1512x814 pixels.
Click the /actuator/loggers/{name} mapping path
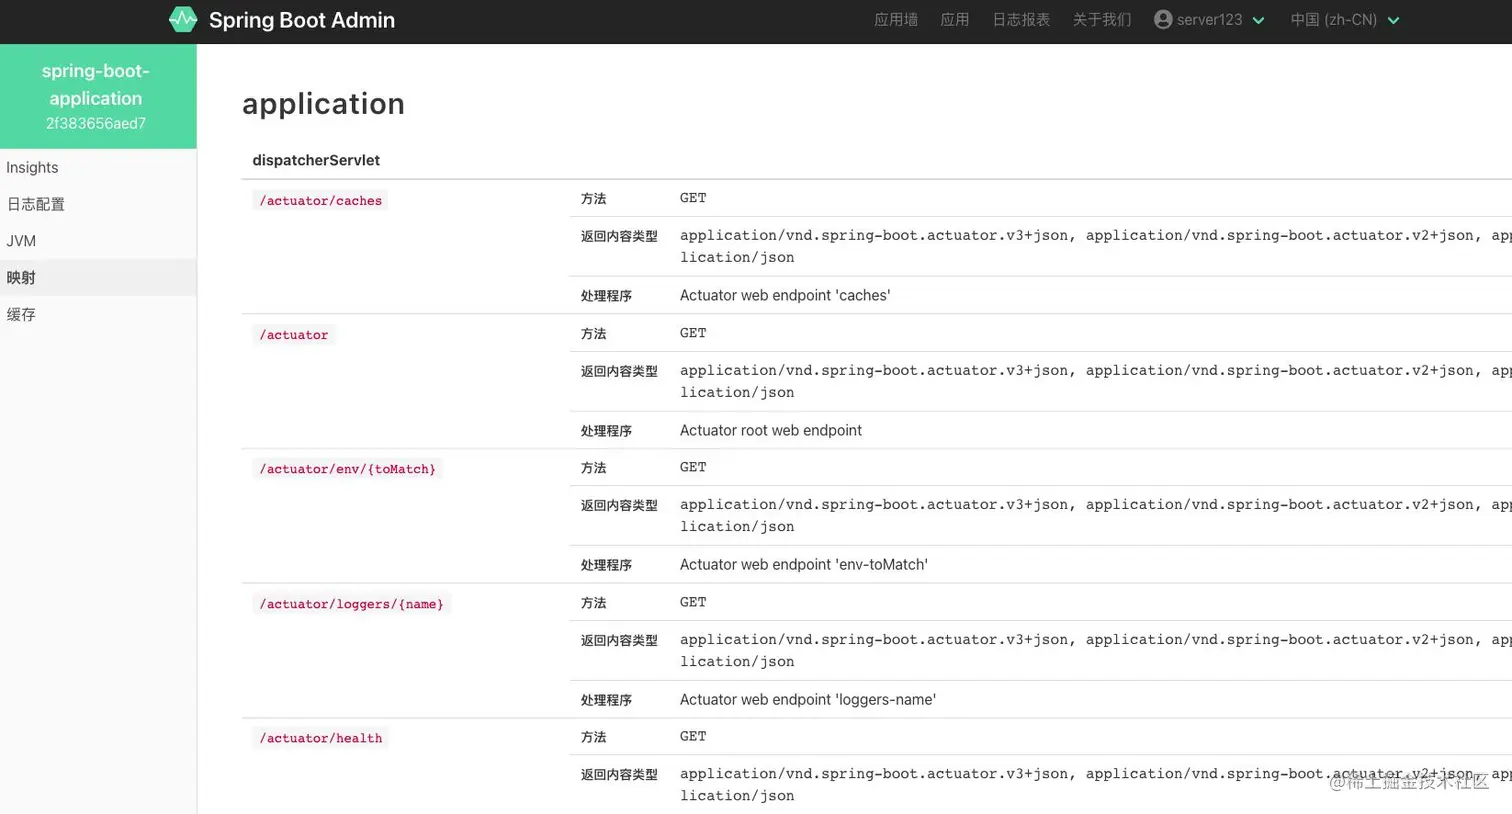(x=351, y=603)
